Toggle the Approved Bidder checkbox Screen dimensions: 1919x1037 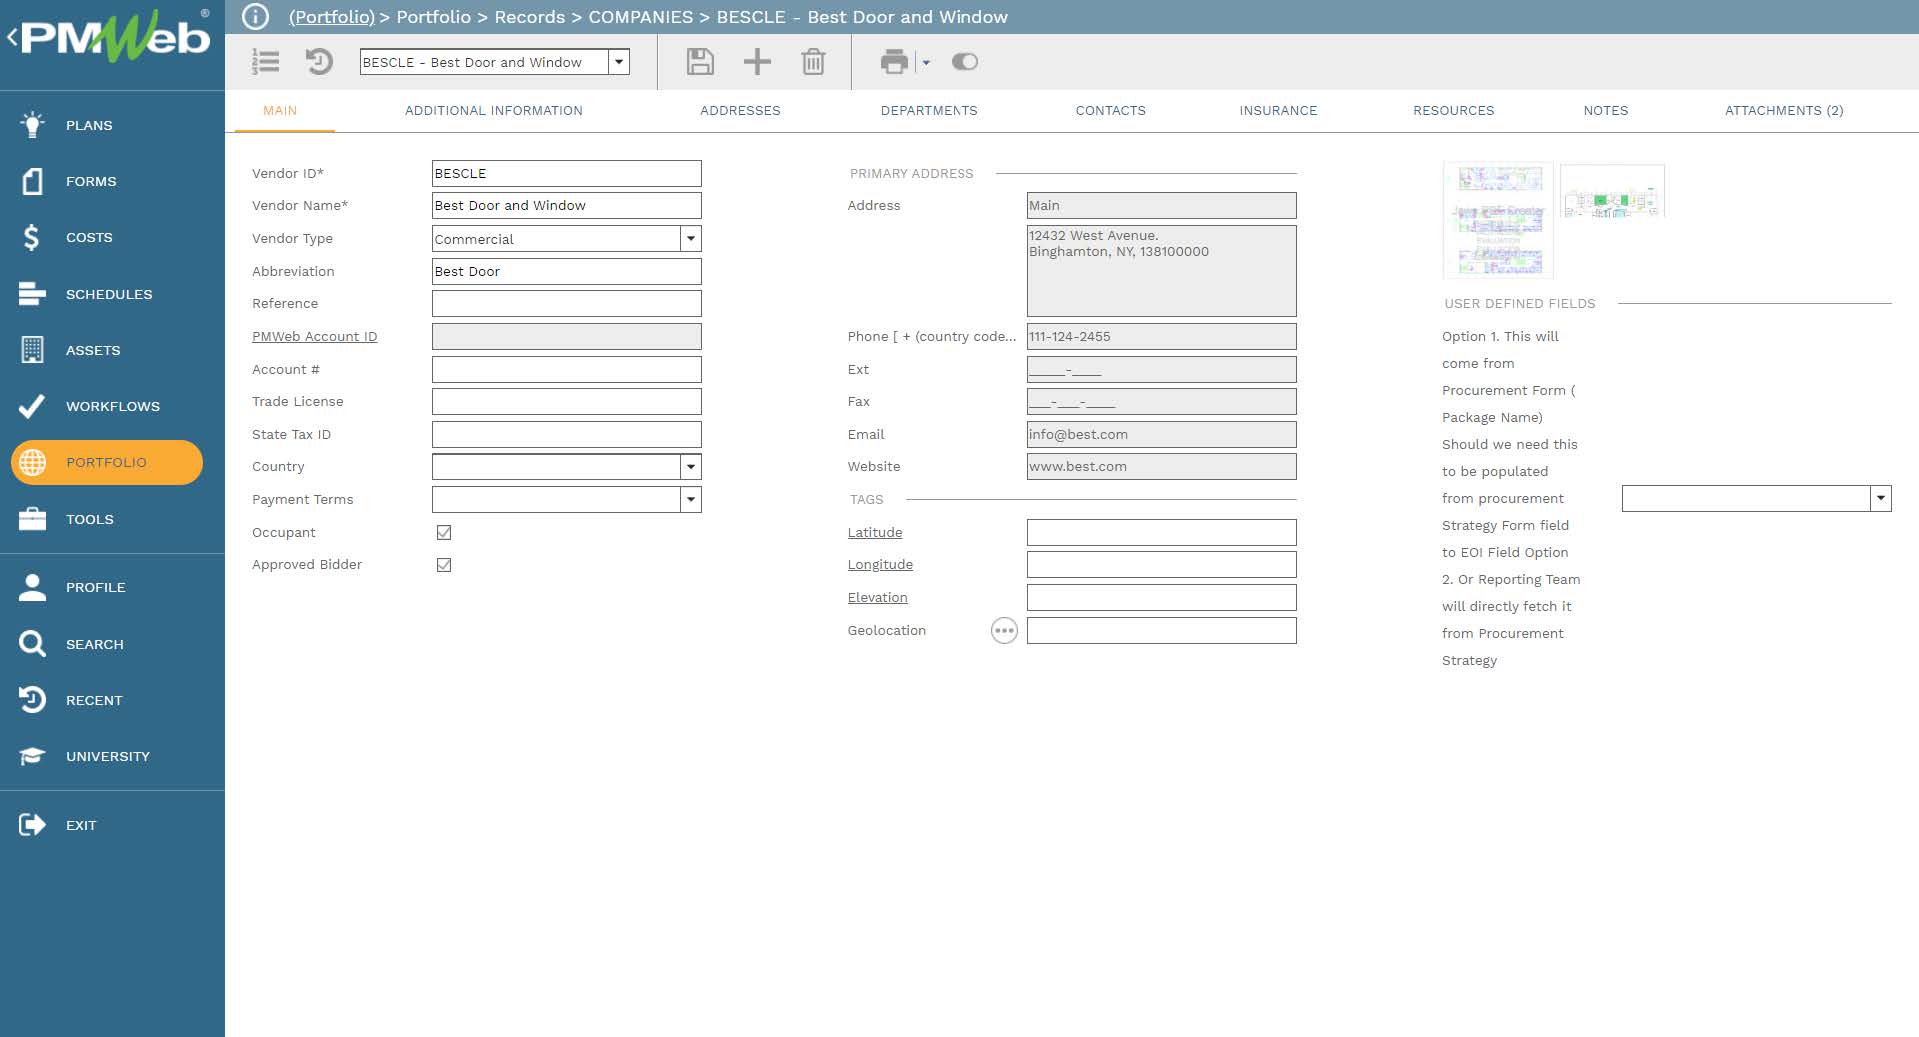[x=444, y=565]
